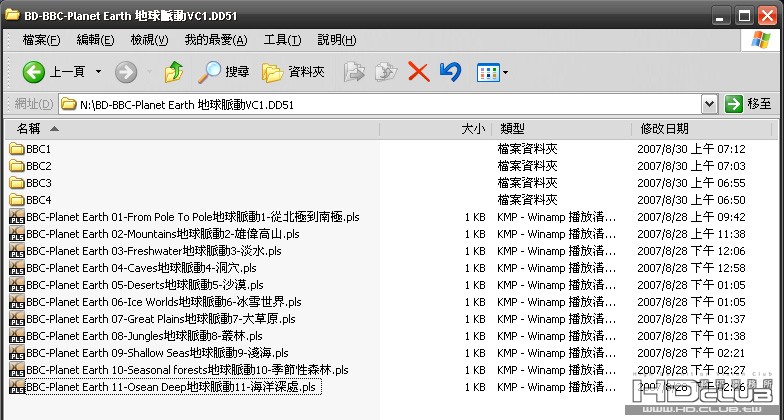Viewport: 784px width, 420px height.
Task: Select file name 'BBC-Planet Earth 07-Great Plains'
Action: pyautogui.click(x=161, y=319)
